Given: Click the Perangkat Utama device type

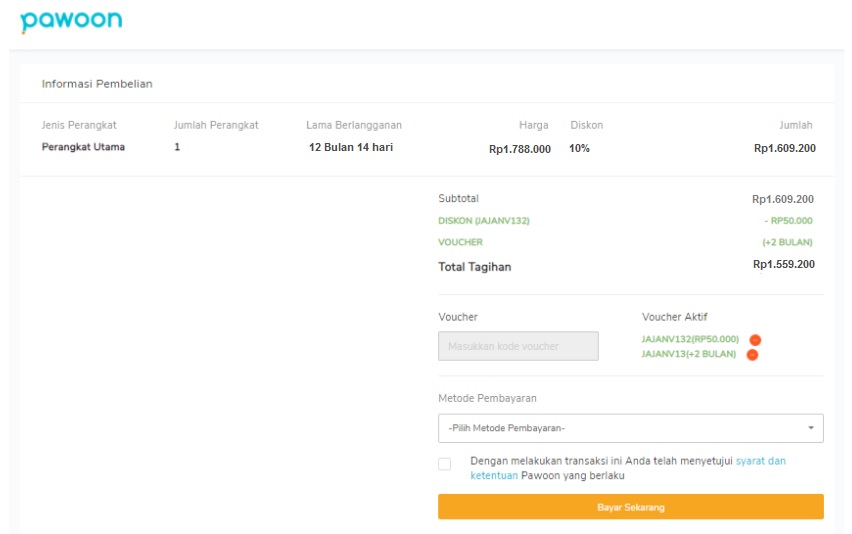Looking at the screenshot, I should click(x=83, y=147).
